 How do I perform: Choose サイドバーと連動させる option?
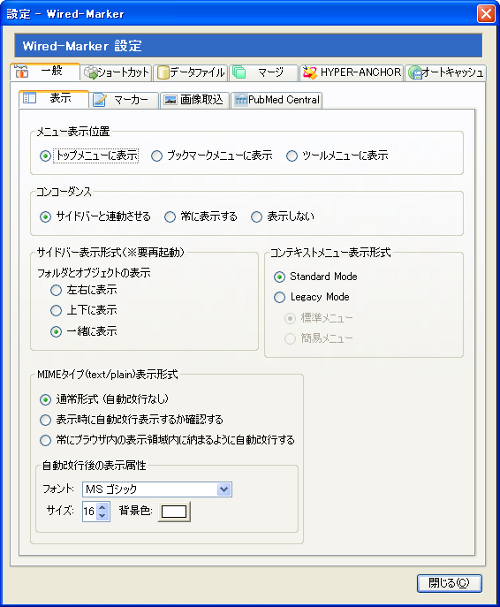click(x=45, y=217)
